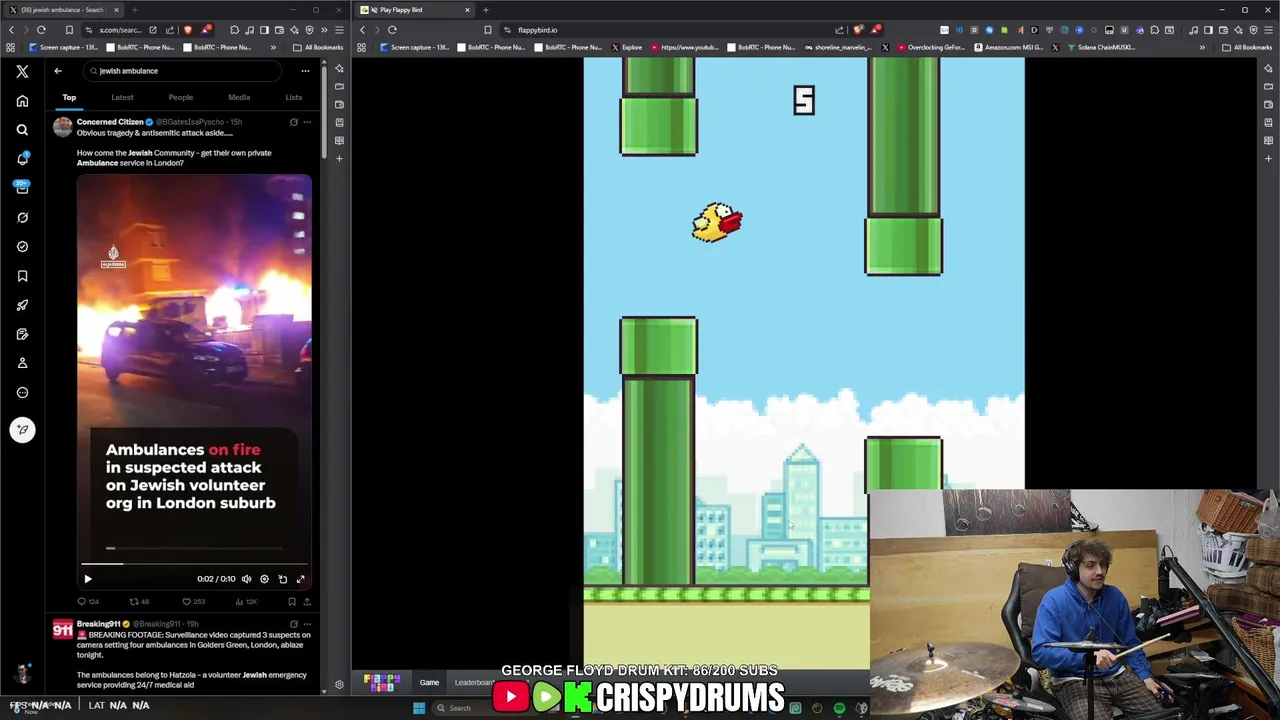
Task: Open sidebar settings gear in left browser
Action: click(339, 685)
